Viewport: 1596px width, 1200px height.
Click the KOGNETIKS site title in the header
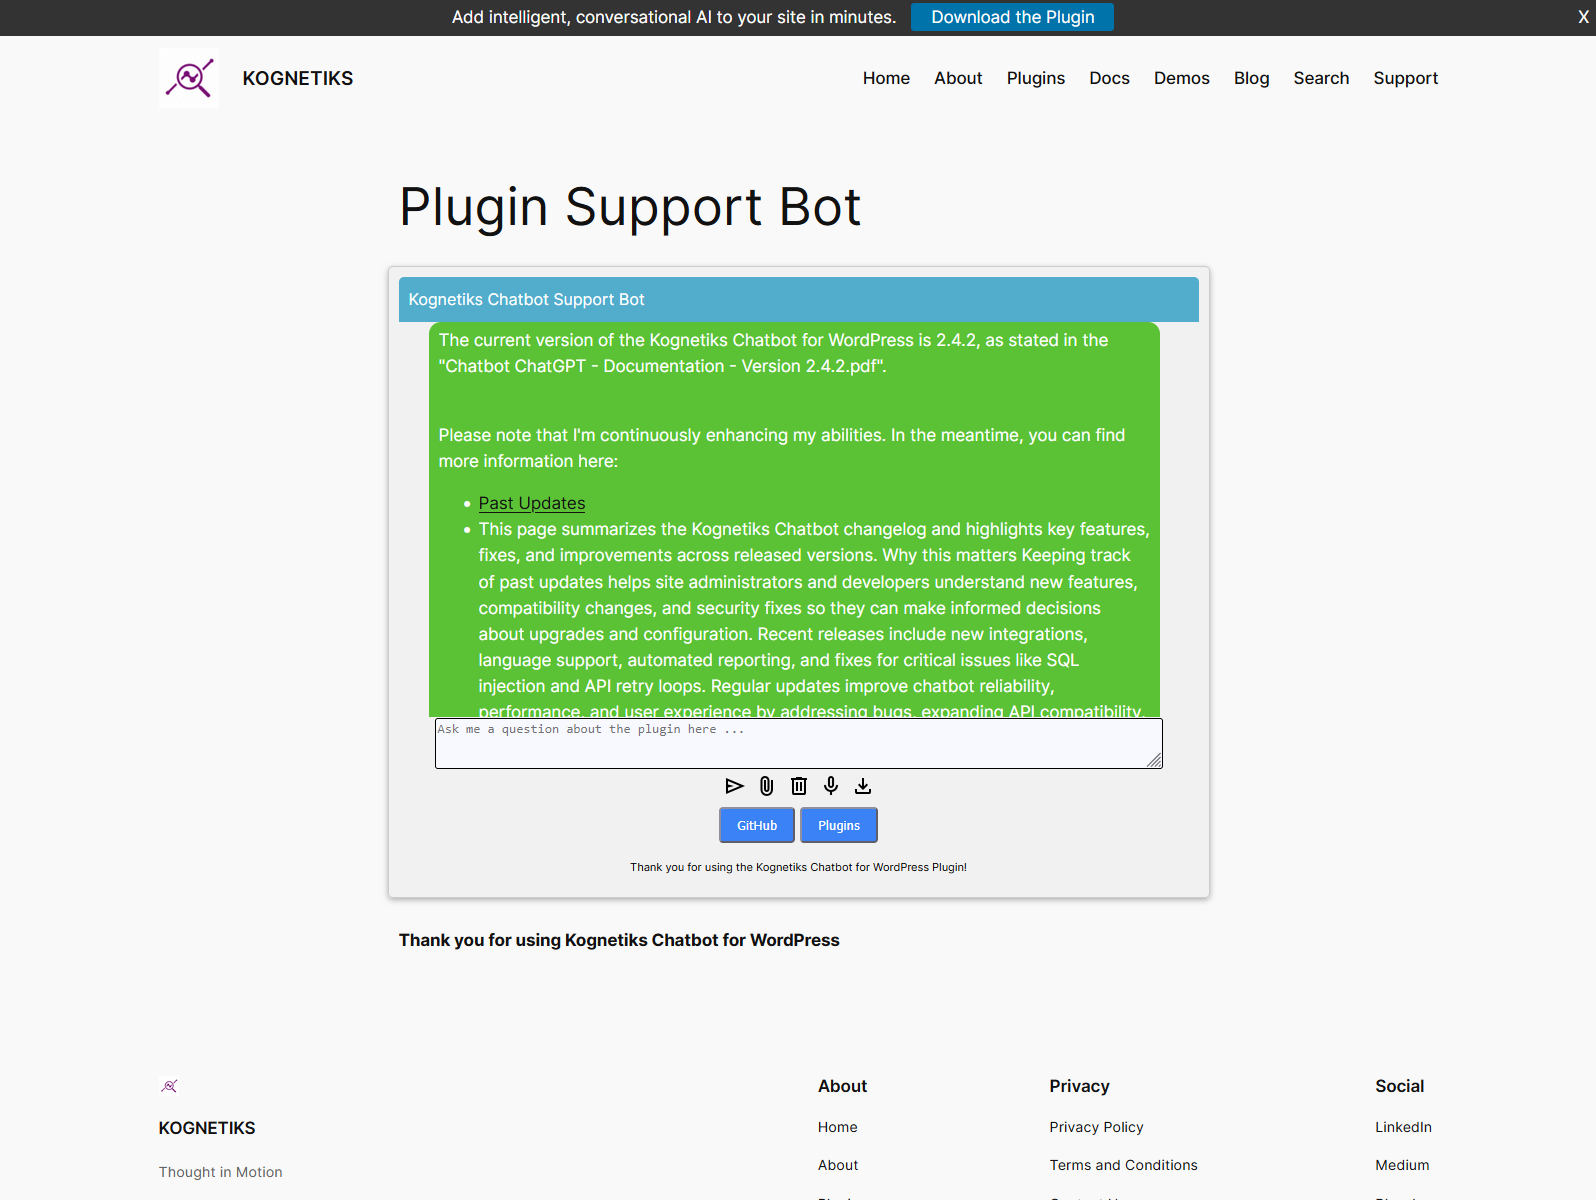point(298,78)
